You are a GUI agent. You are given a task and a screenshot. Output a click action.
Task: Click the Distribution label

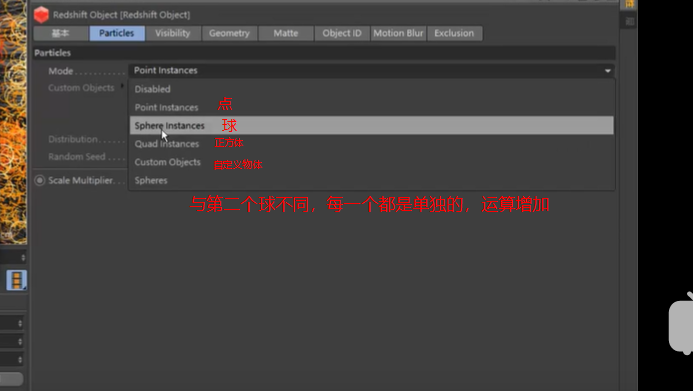pyautogui.click(x=73, y=139)
